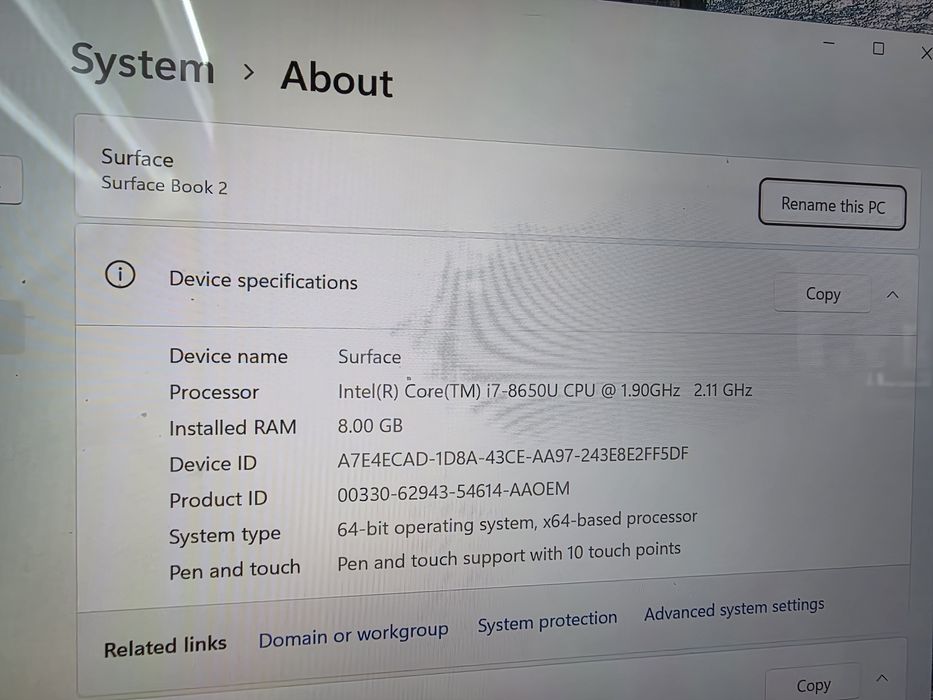Collapse the Device specifications section
This screenshot has height=700, width=933.
(x=893, y=295)
